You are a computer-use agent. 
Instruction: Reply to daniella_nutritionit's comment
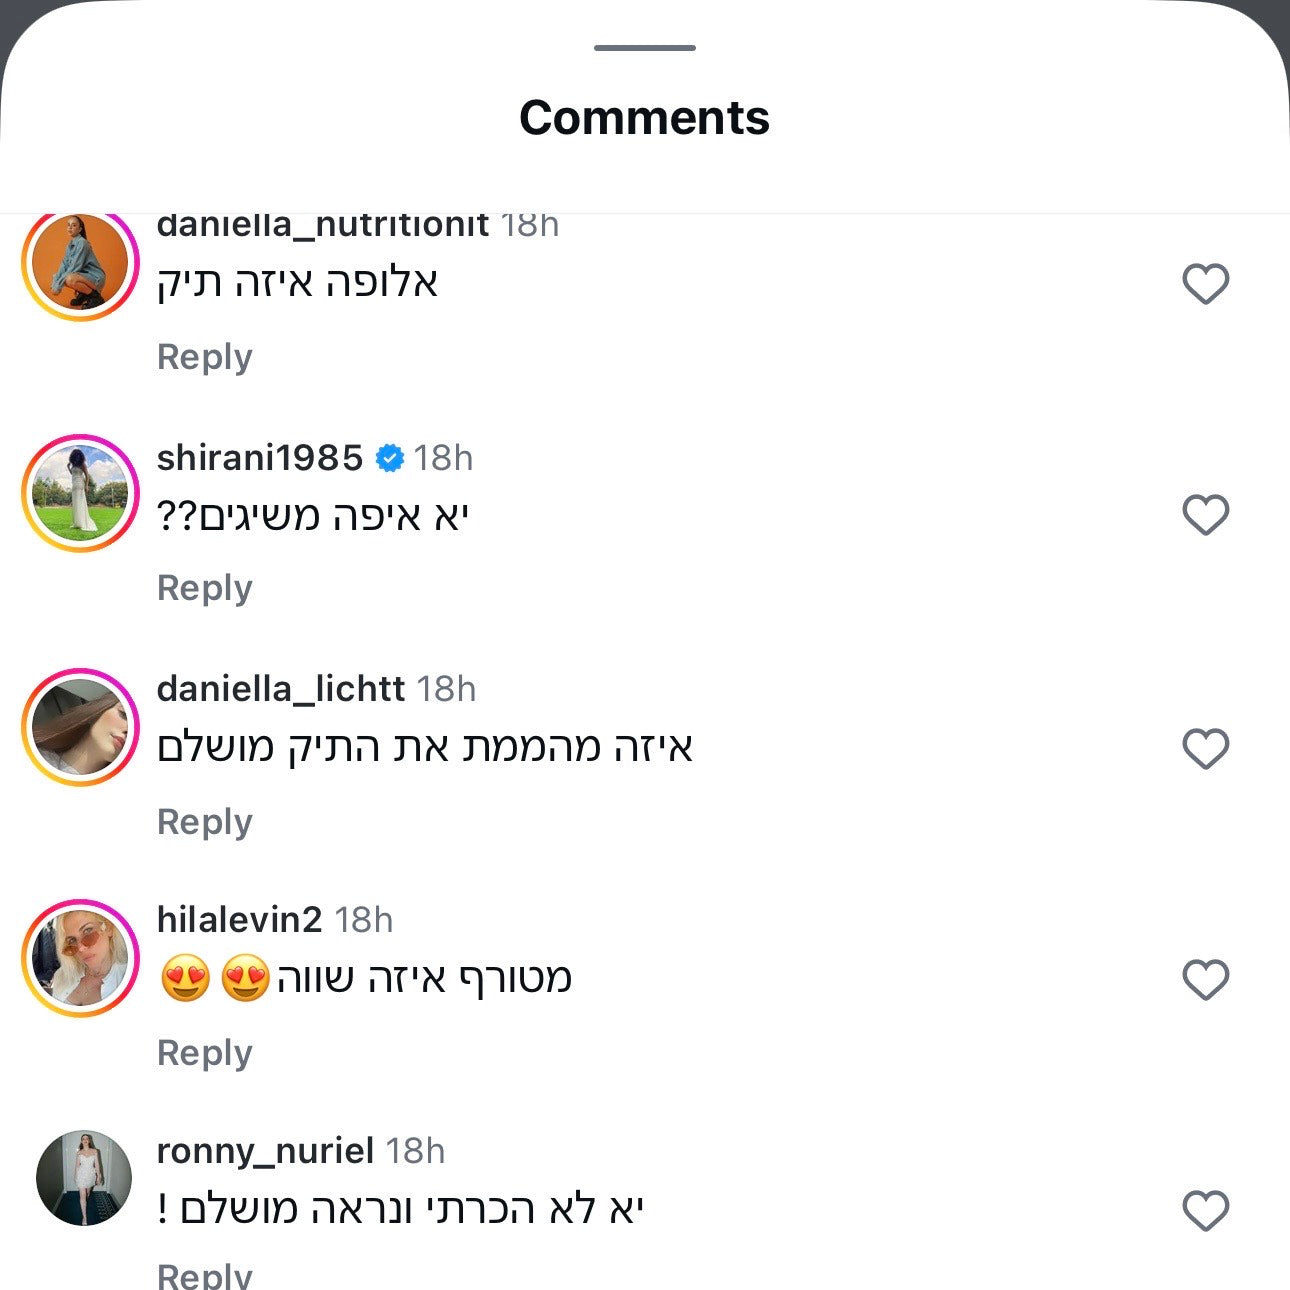[204, 357]
